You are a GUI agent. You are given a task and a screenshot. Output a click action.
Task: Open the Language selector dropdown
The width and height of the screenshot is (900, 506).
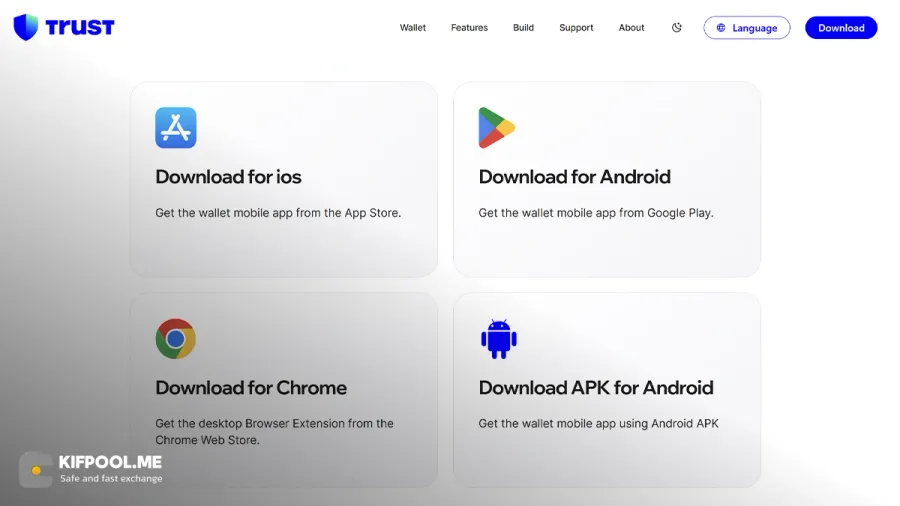point(747,28)
